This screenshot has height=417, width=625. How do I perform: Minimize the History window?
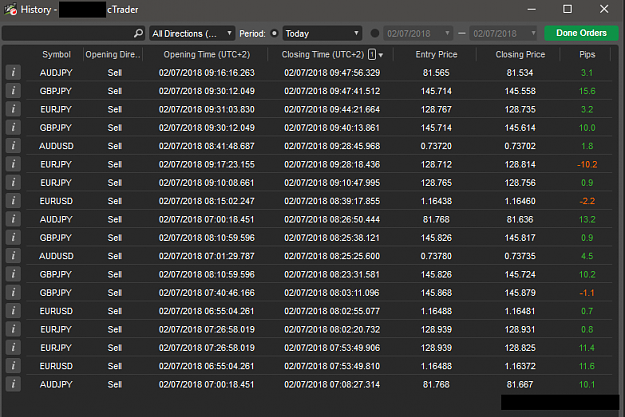[531, 9]
